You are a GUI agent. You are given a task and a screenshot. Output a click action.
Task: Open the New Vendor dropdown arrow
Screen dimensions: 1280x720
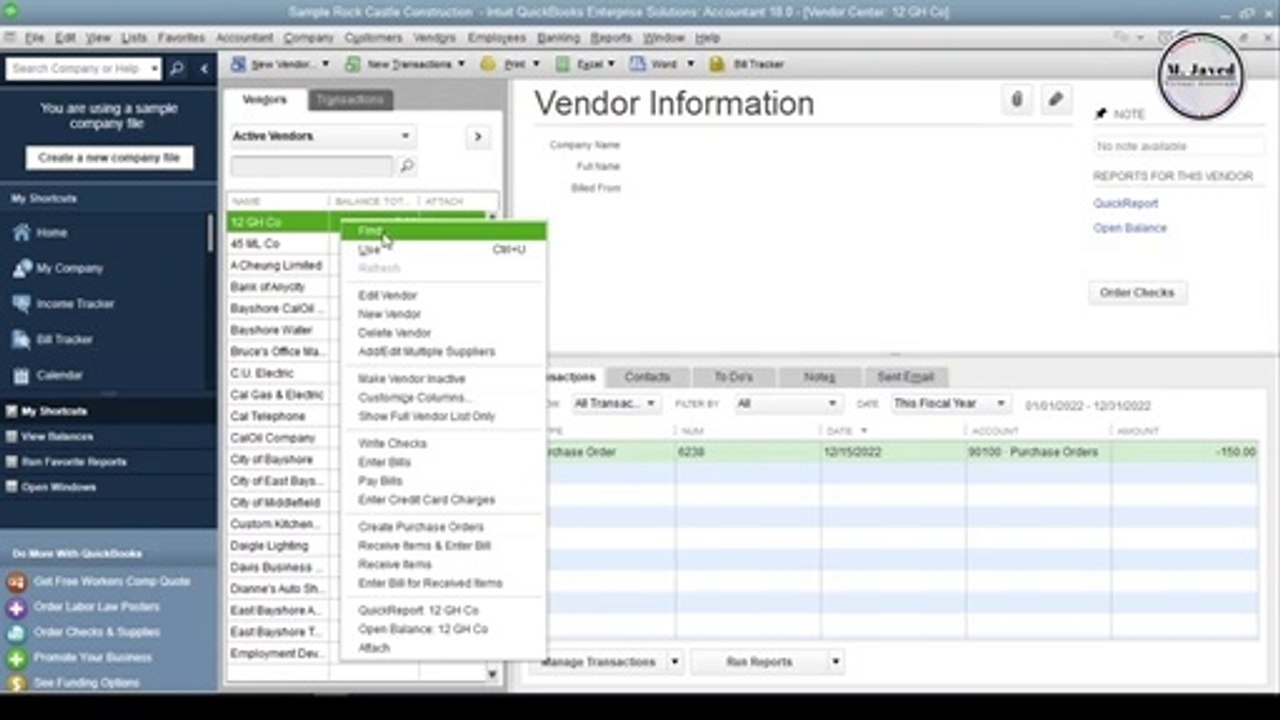tap(325, 64)
